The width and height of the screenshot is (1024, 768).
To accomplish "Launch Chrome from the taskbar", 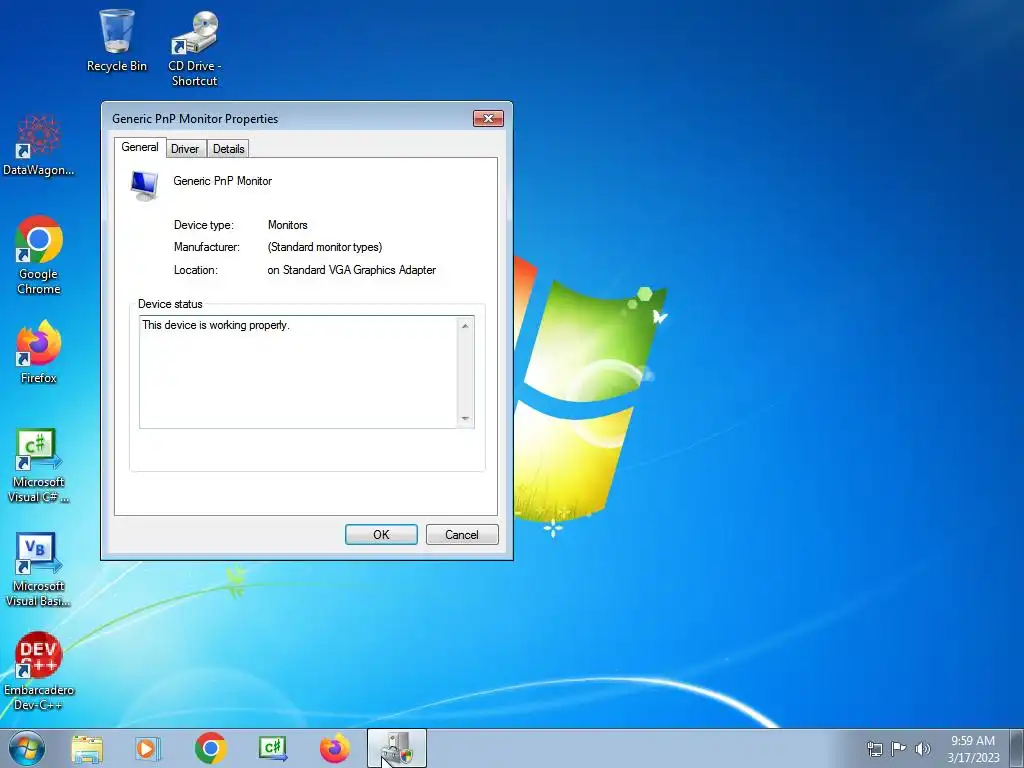I will tap(210, 748).
